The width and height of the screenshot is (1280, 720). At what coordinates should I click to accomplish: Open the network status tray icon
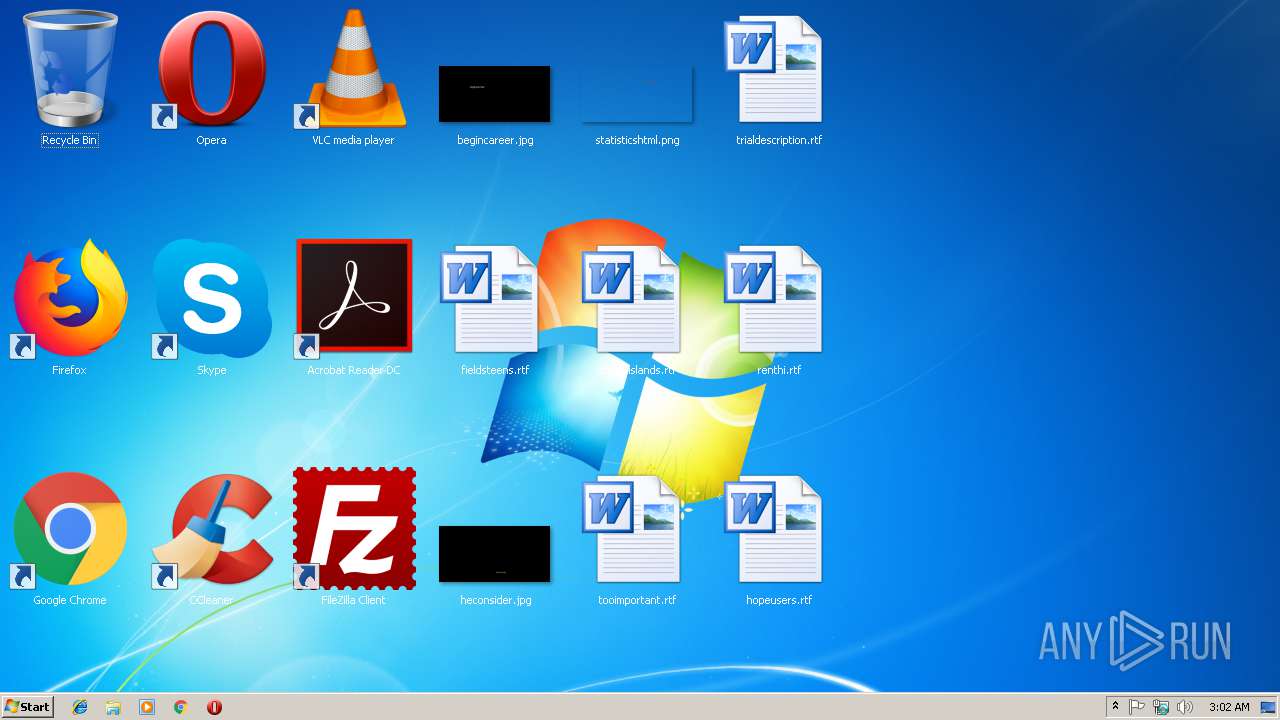pos(1161,707)
